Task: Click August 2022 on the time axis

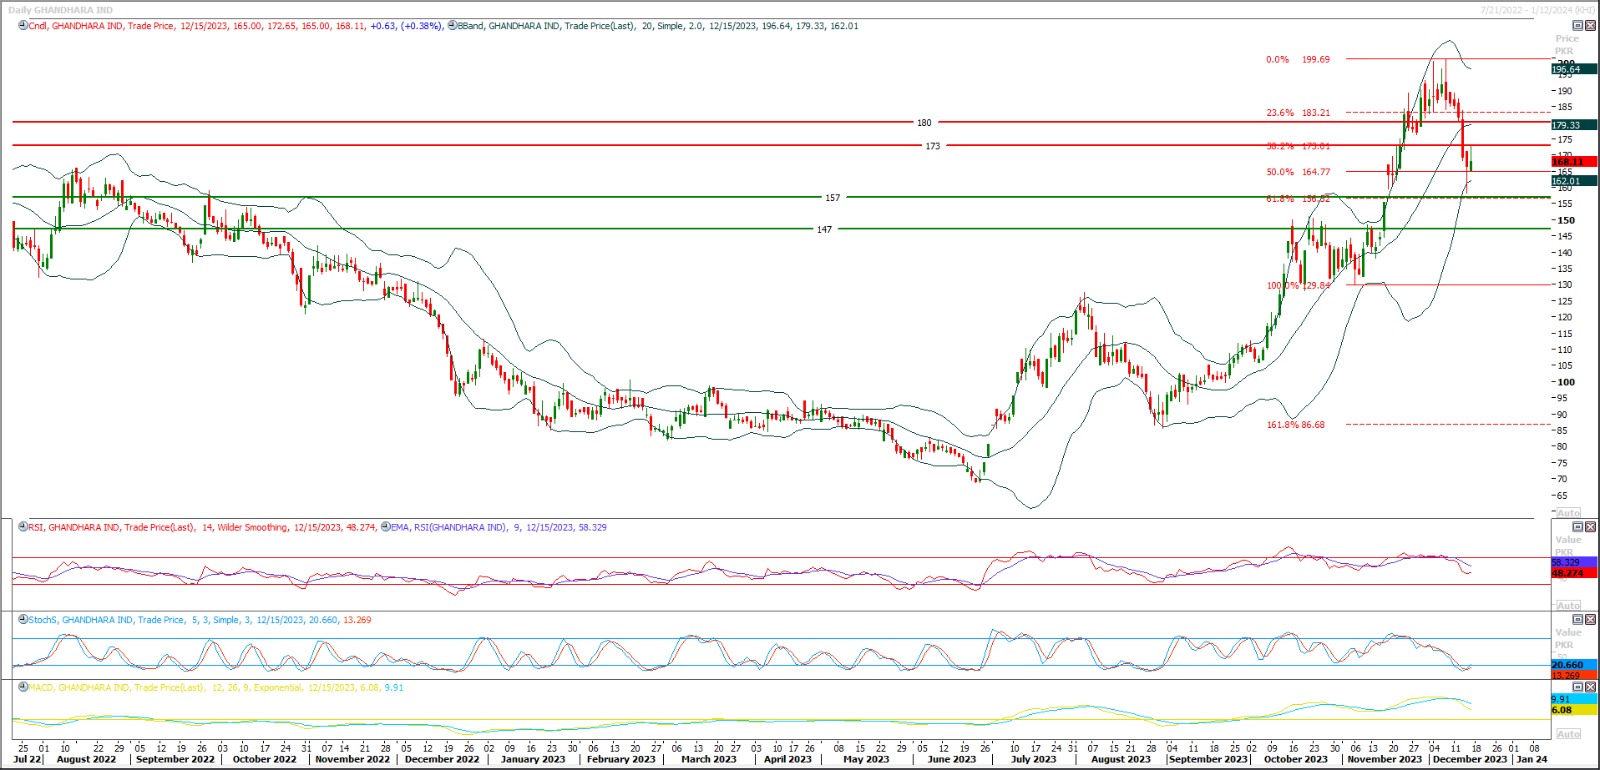Action: tap(86, 759)
